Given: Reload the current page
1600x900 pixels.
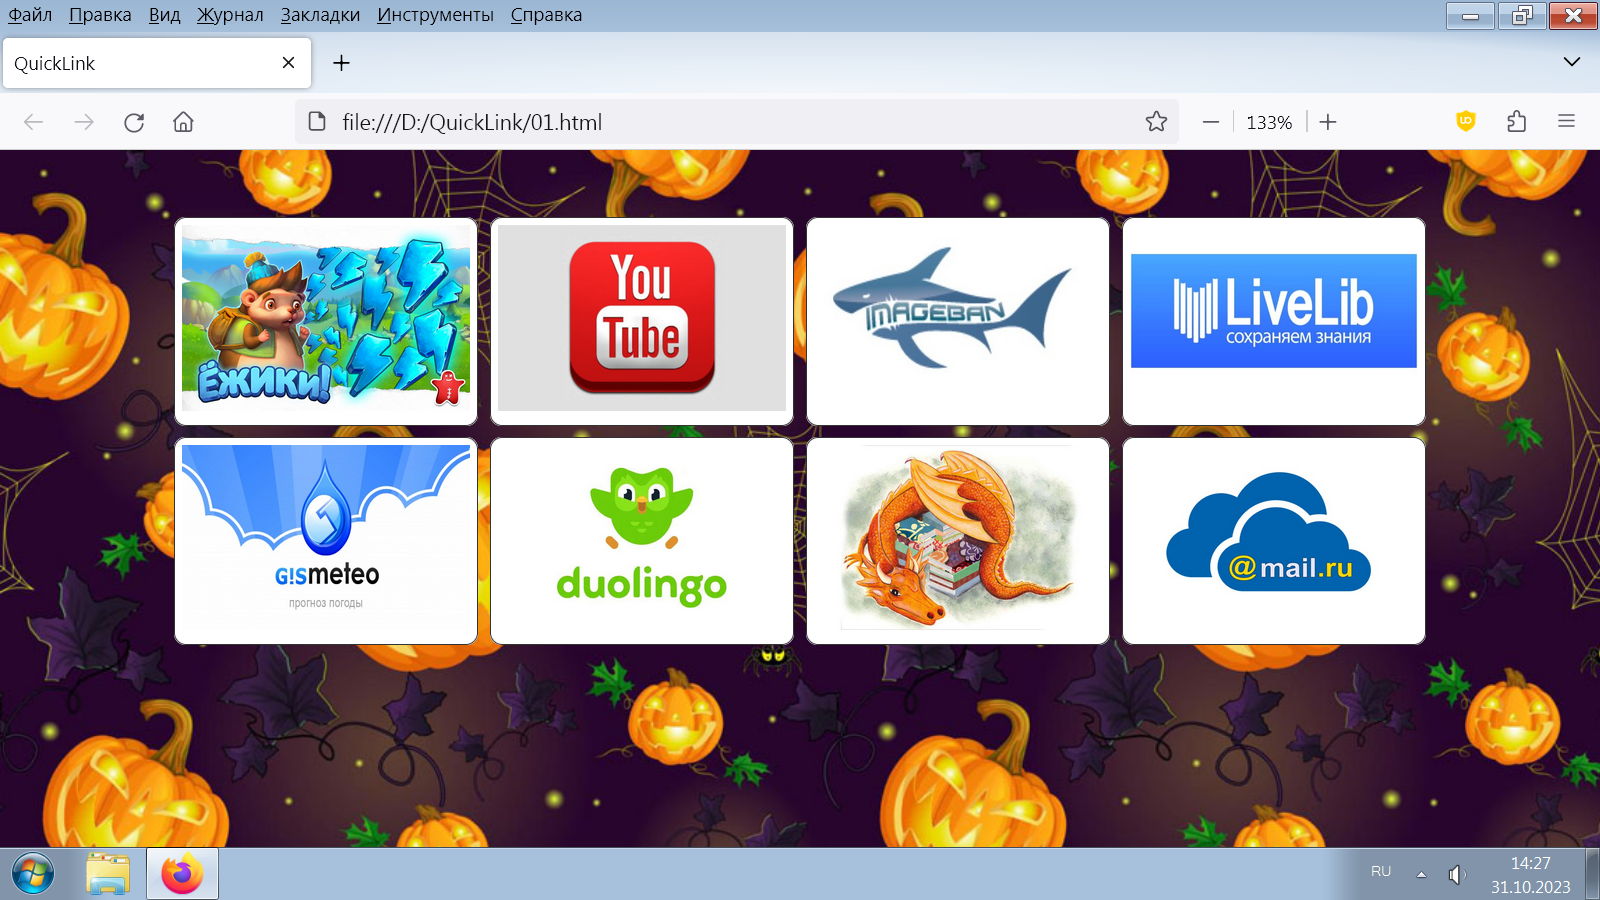Looking at the screenshot, I should (x=134, y=122).
